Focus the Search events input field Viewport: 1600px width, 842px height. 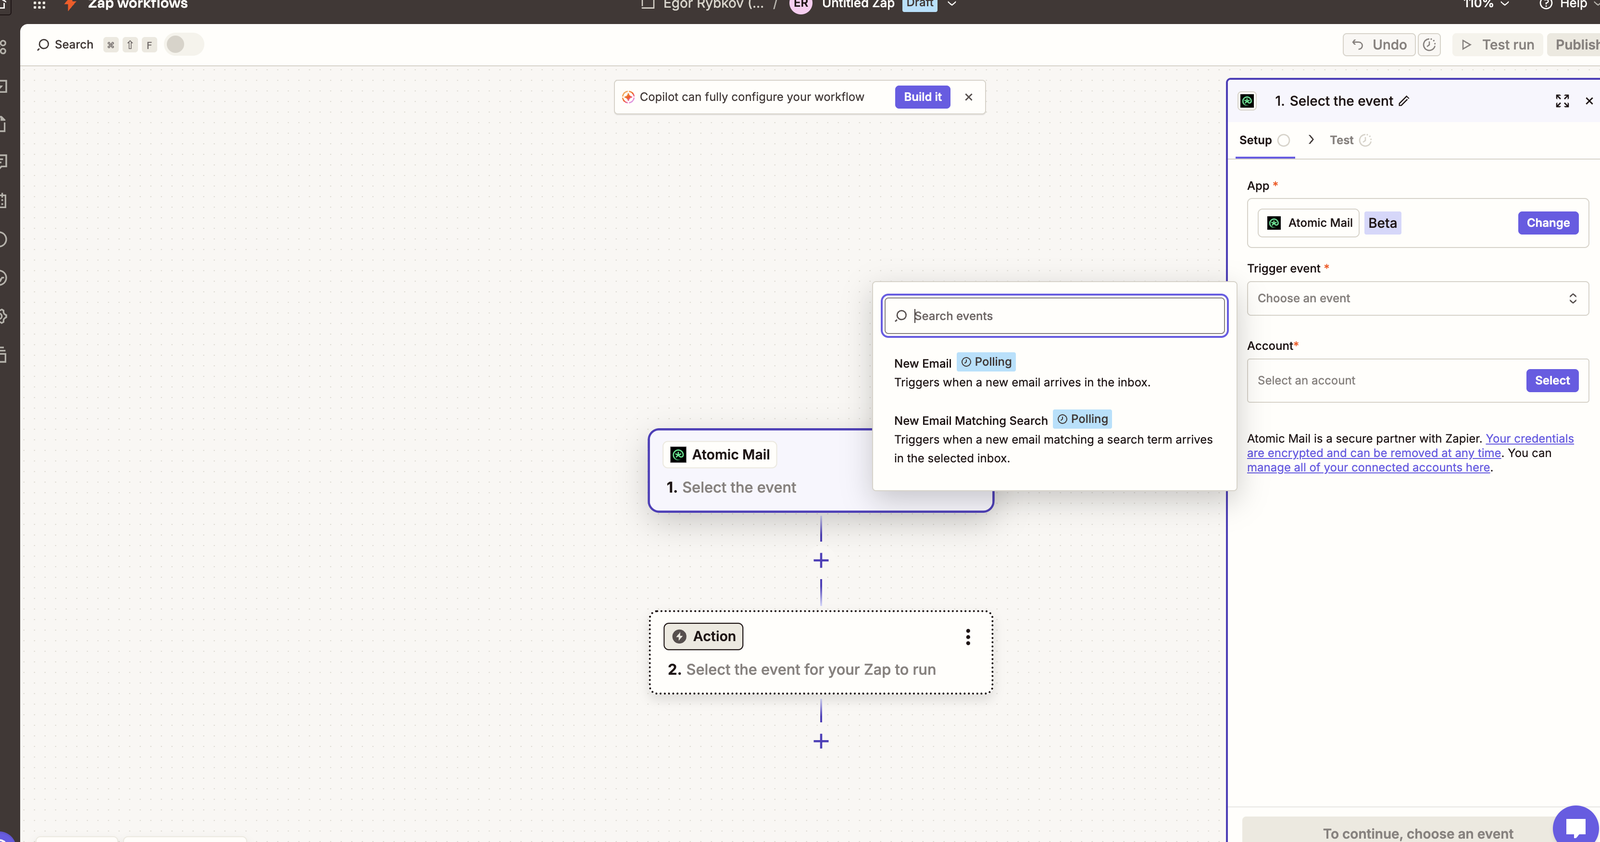coord(1055,316)
